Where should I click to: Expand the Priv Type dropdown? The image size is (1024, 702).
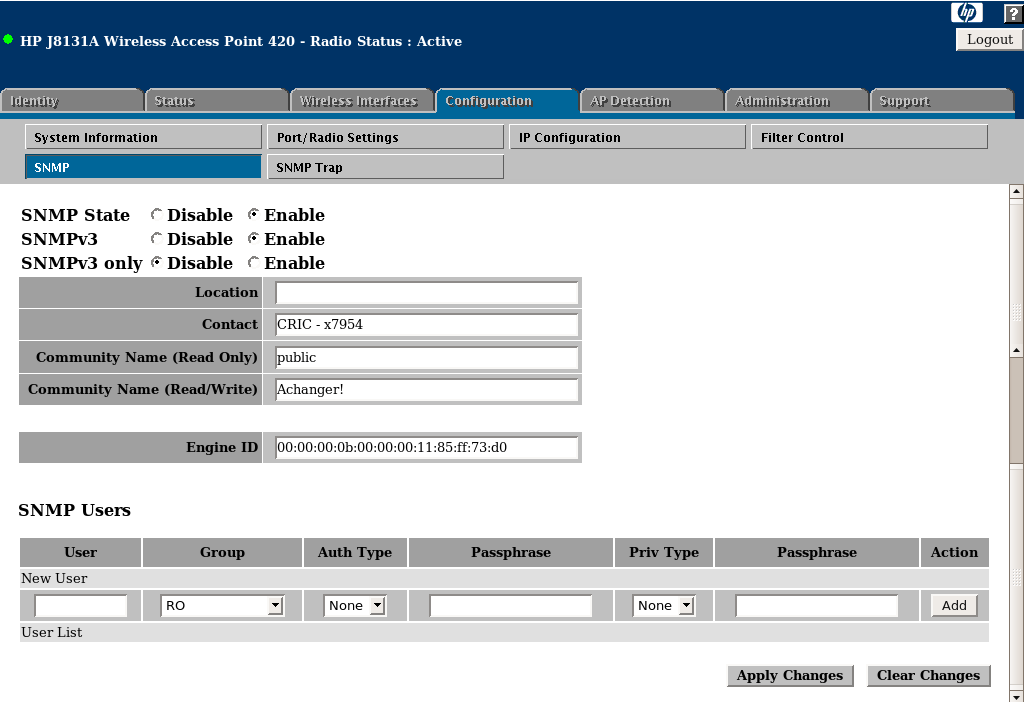664,606
